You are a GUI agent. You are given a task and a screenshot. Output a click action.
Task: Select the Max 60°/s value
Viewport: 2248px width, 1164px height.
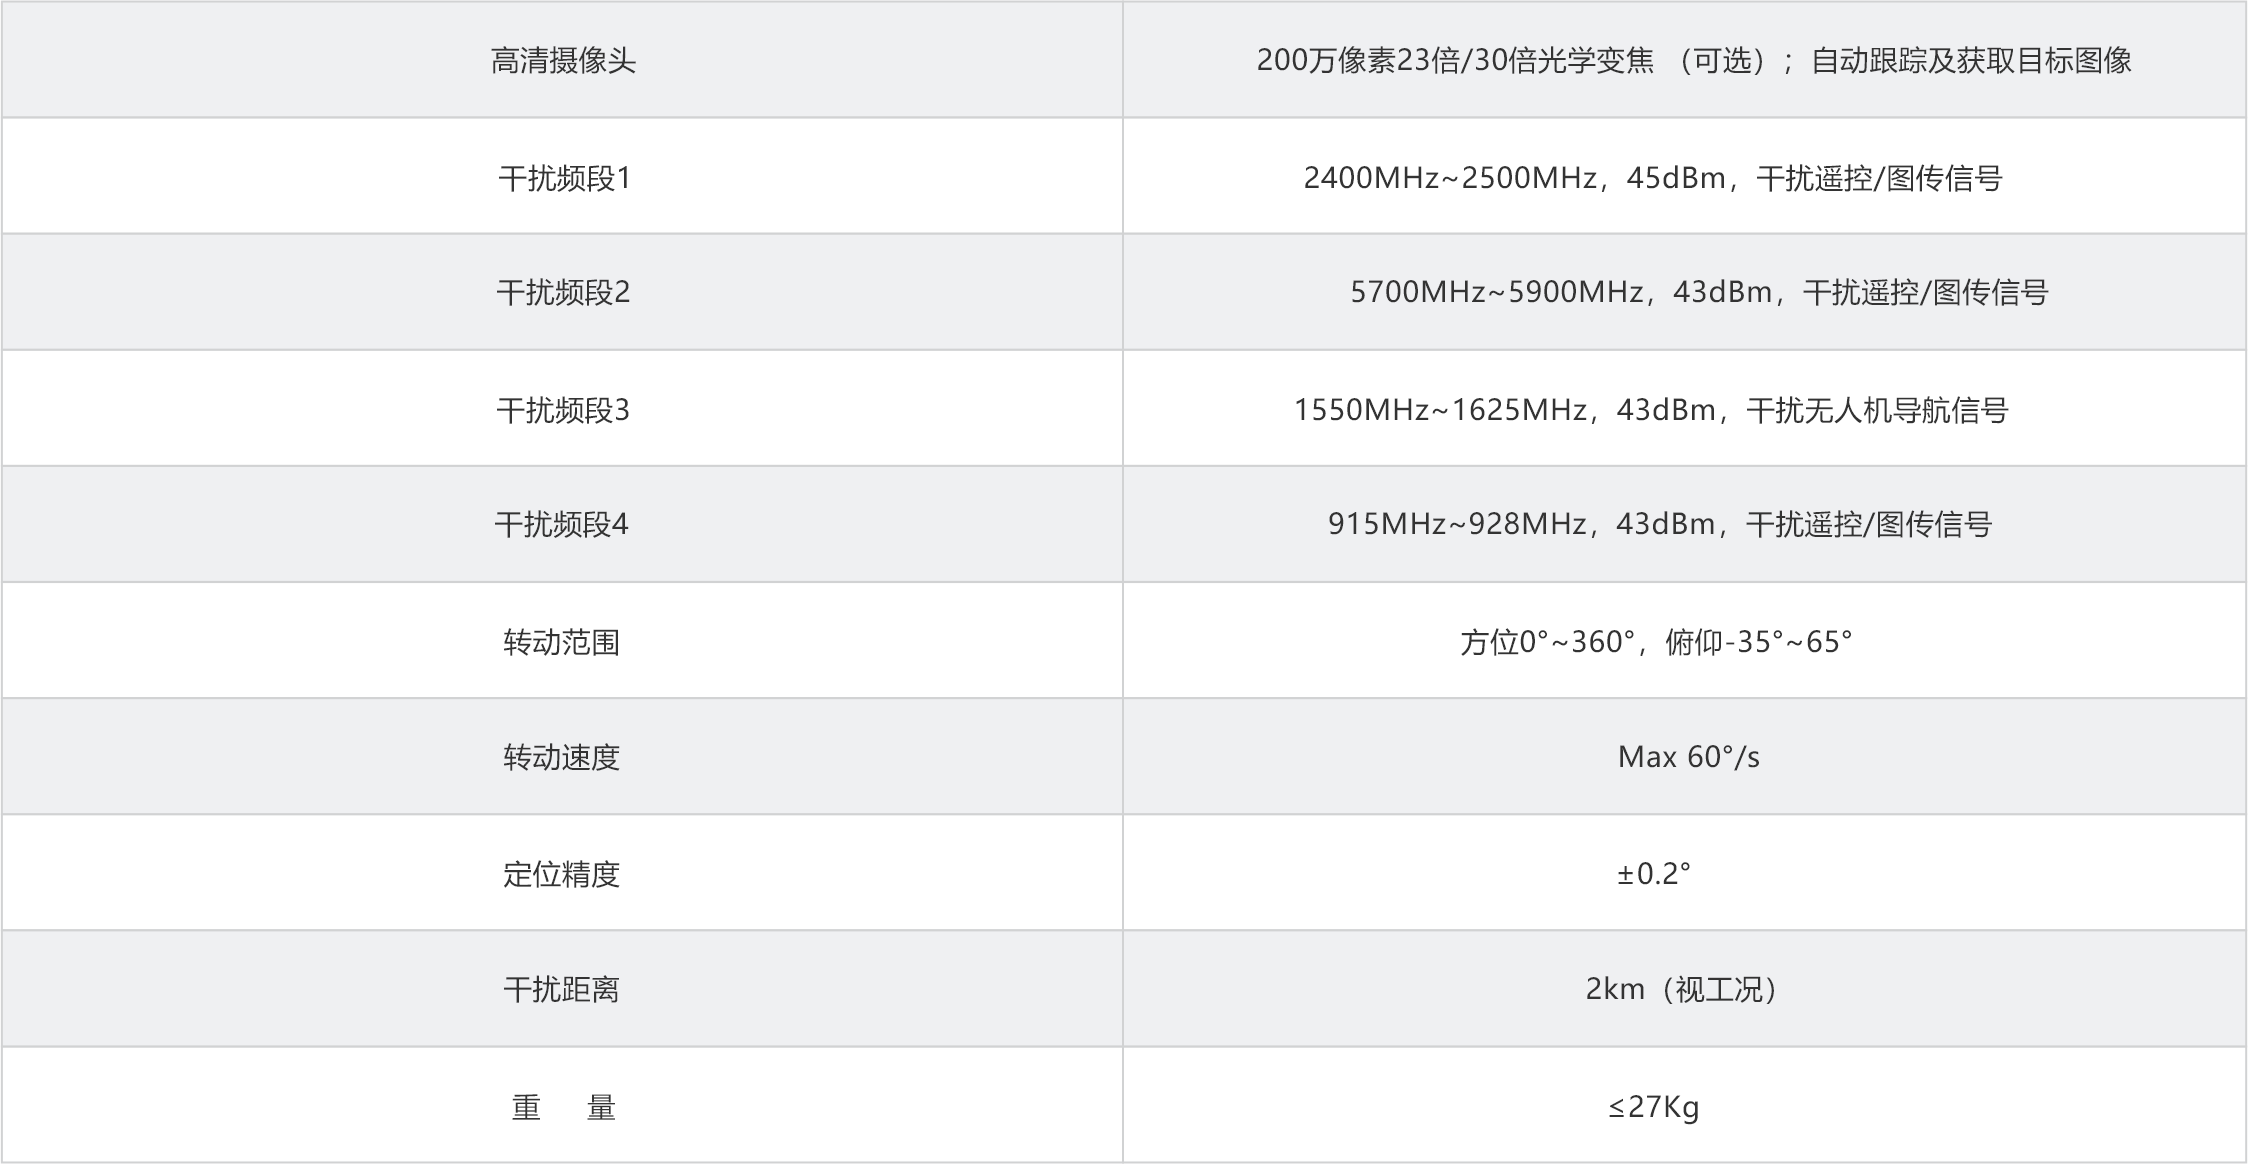pyautogui.click(x=1688, y=757)
